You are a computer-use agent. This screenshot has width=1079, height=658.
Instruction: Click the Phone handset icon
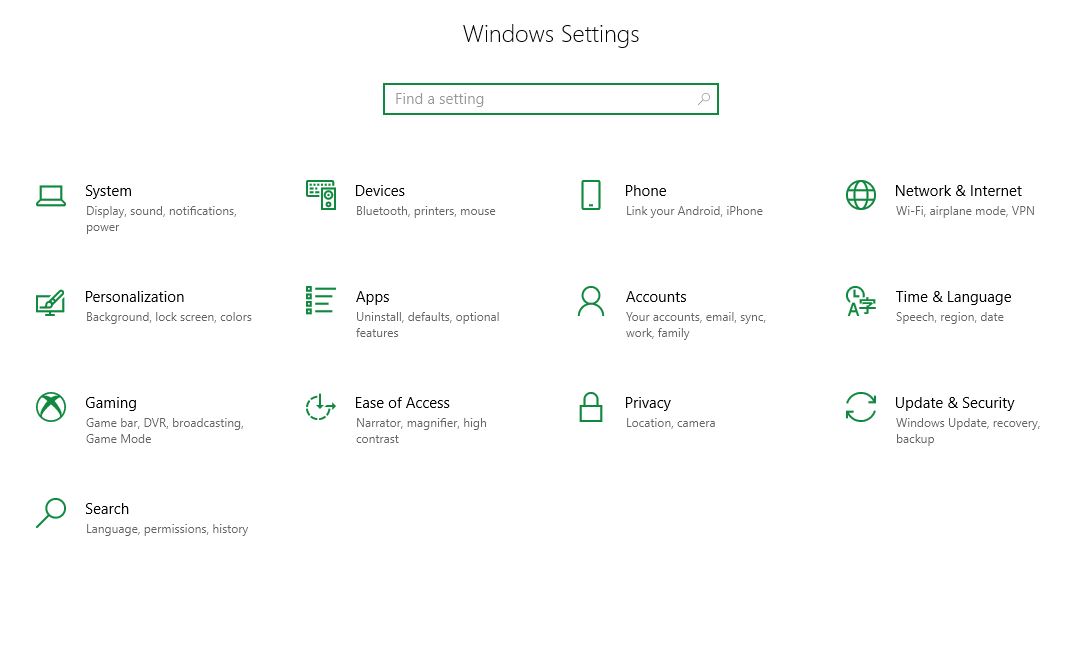(591, 195)
